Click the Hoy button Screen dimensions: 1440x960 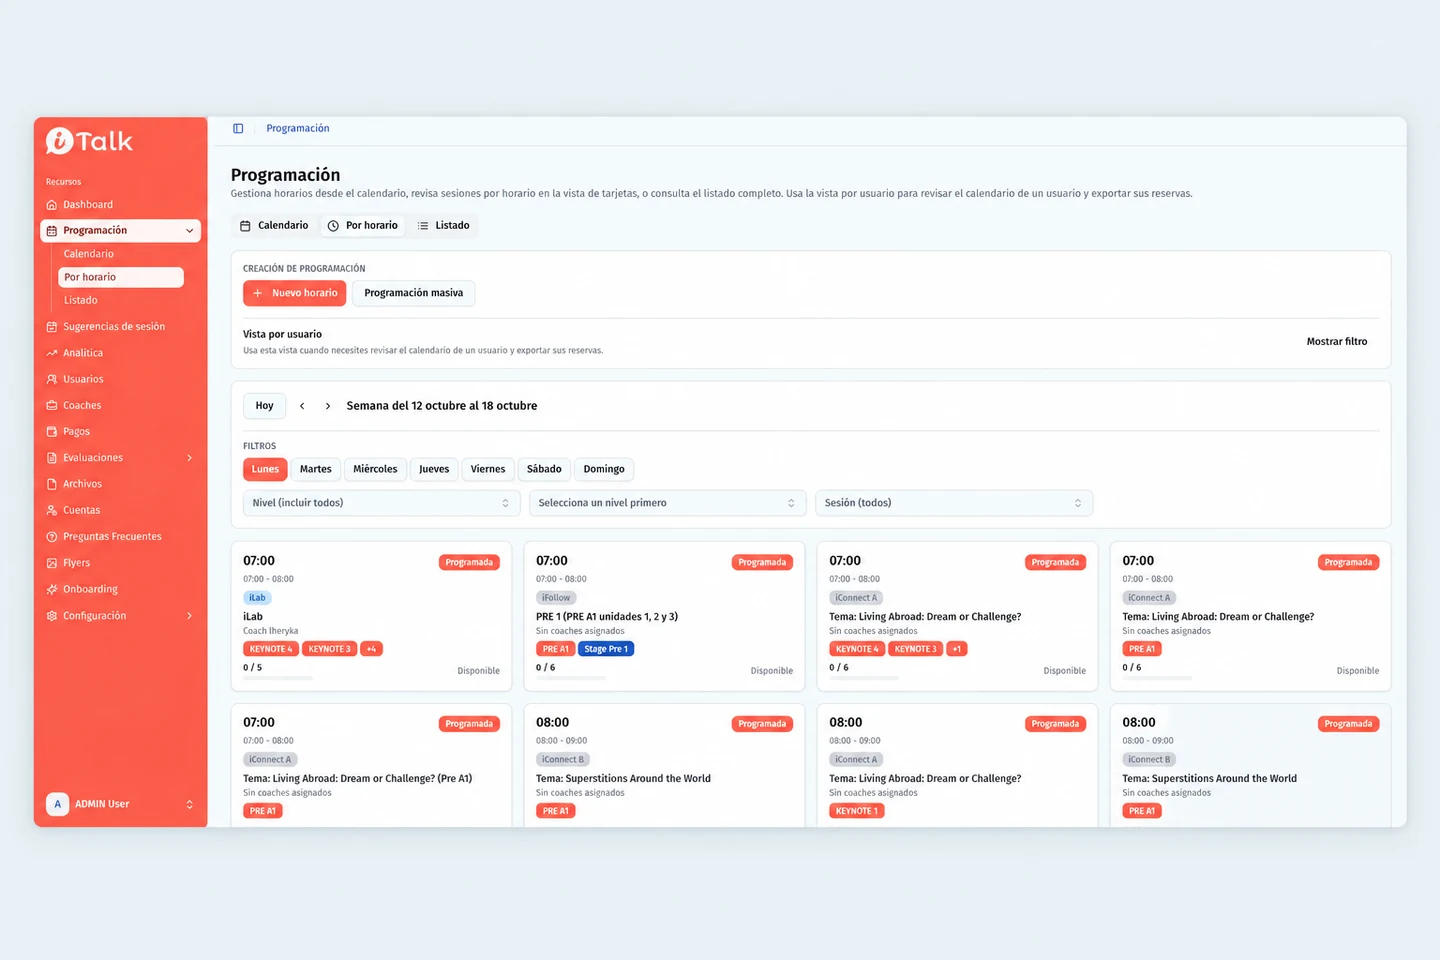click(264, 406)
